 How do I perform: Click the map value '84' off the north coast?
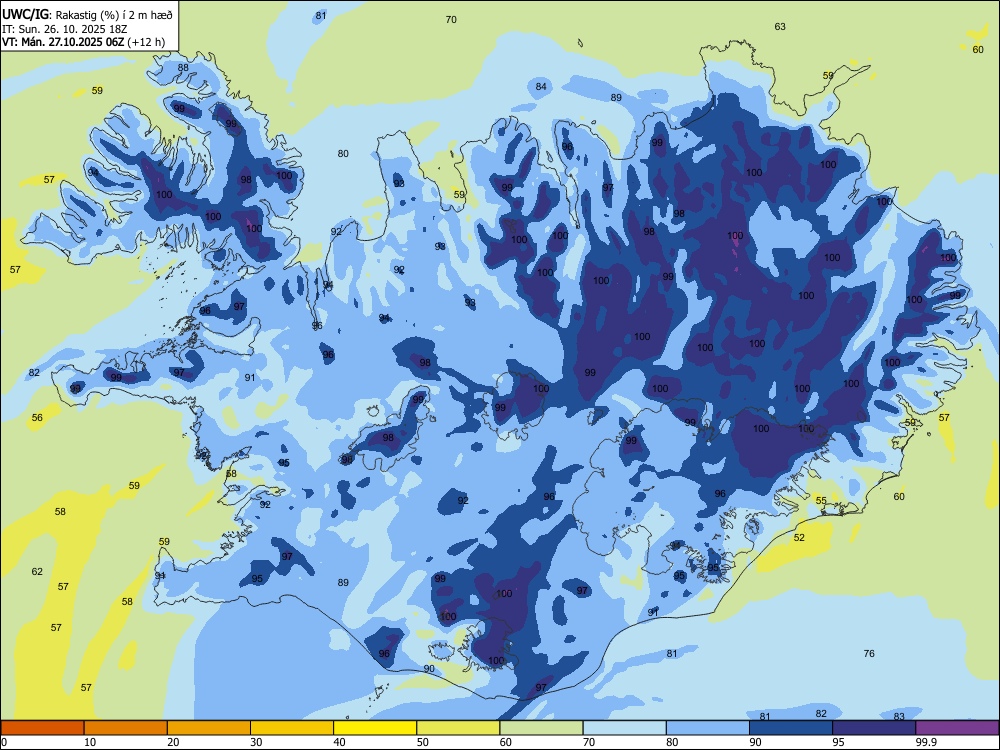[x=541, y=87]
